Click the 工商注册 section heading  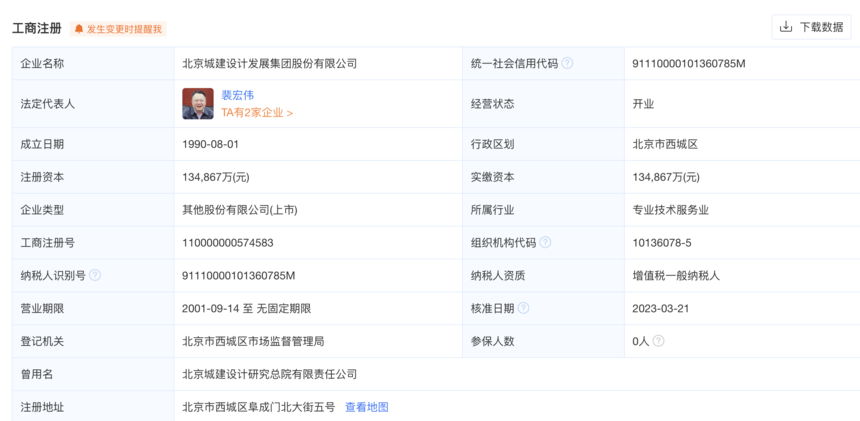[x=37, y=29]
